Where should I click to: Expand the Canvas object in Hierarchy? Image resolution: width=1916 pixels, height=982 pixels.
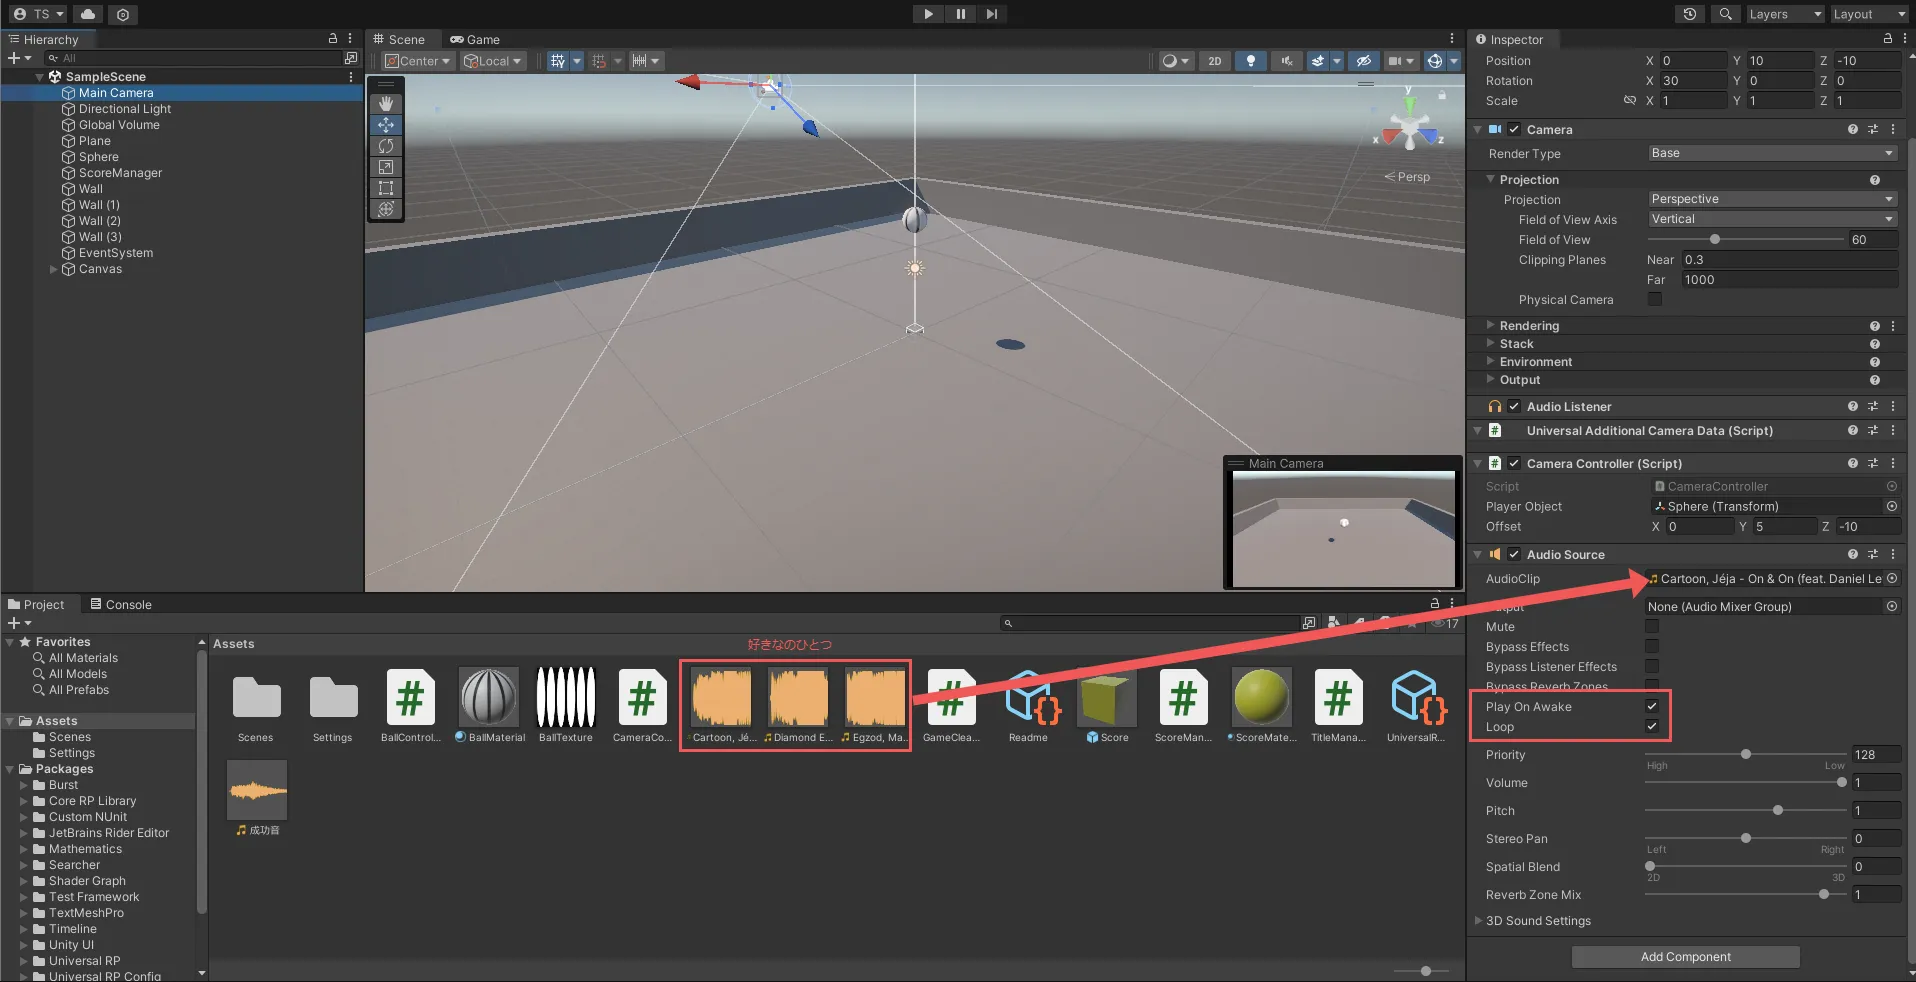[x=54, y=269]
